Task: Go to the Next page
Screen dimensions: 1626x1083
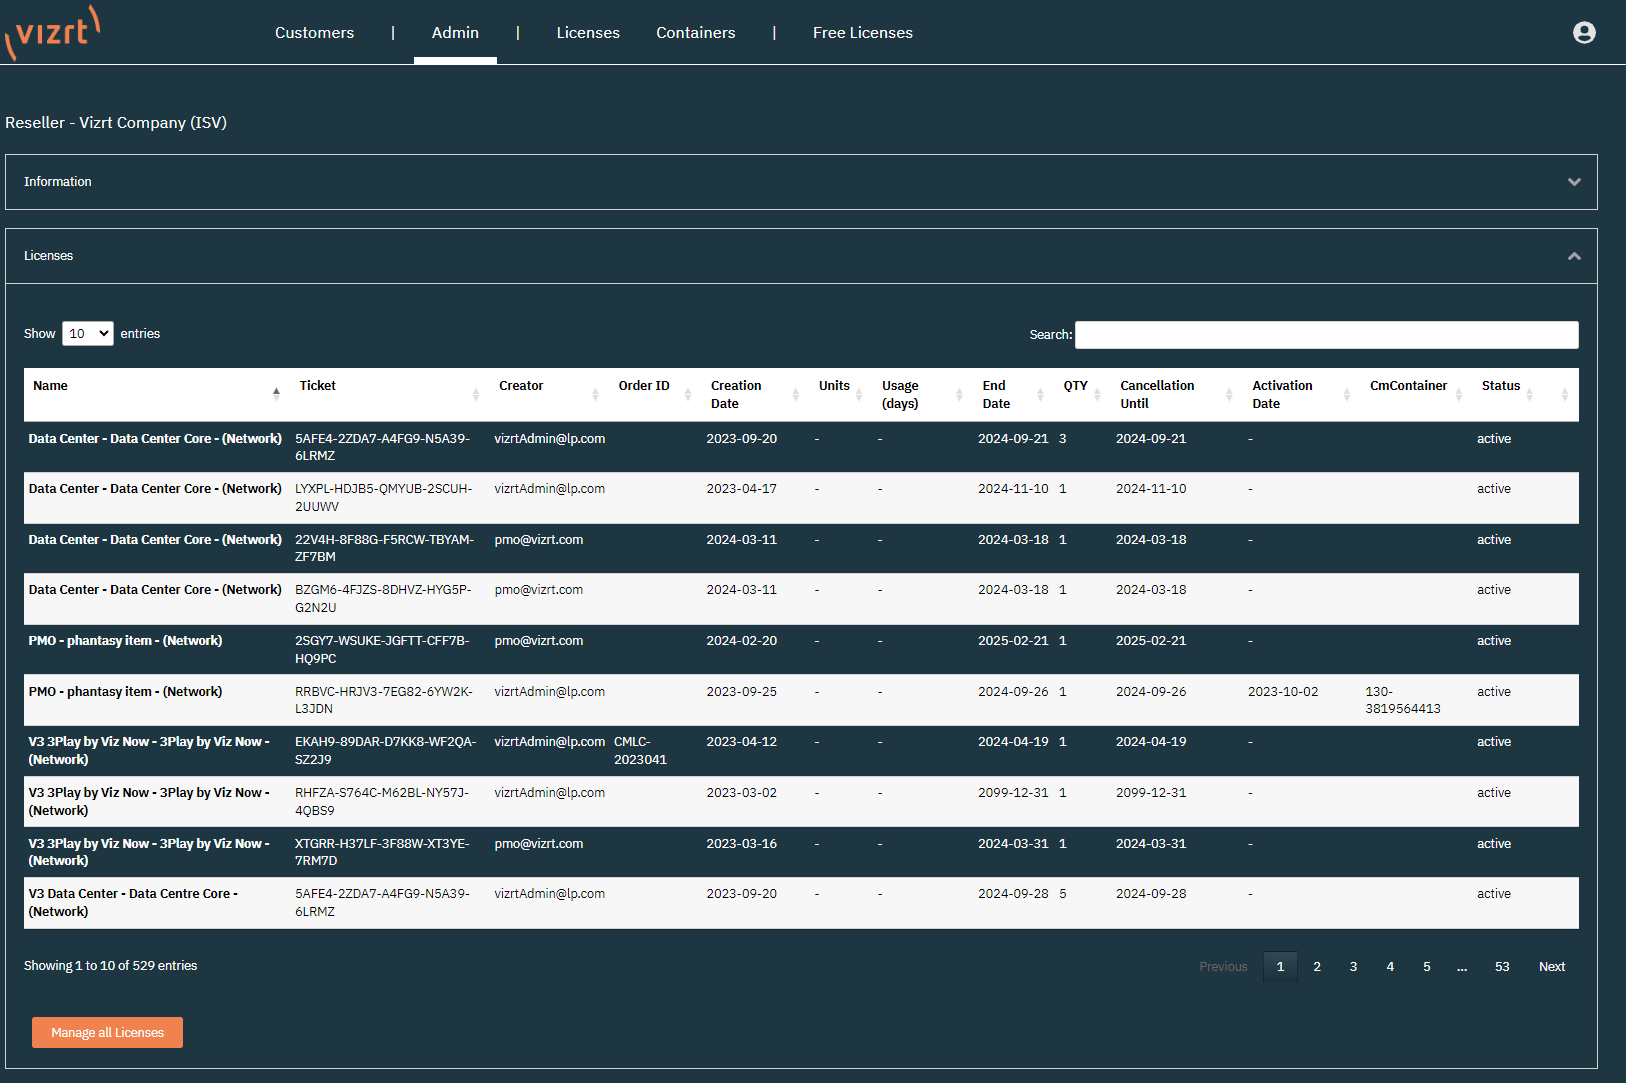Action: click(x=1551, y=967)
